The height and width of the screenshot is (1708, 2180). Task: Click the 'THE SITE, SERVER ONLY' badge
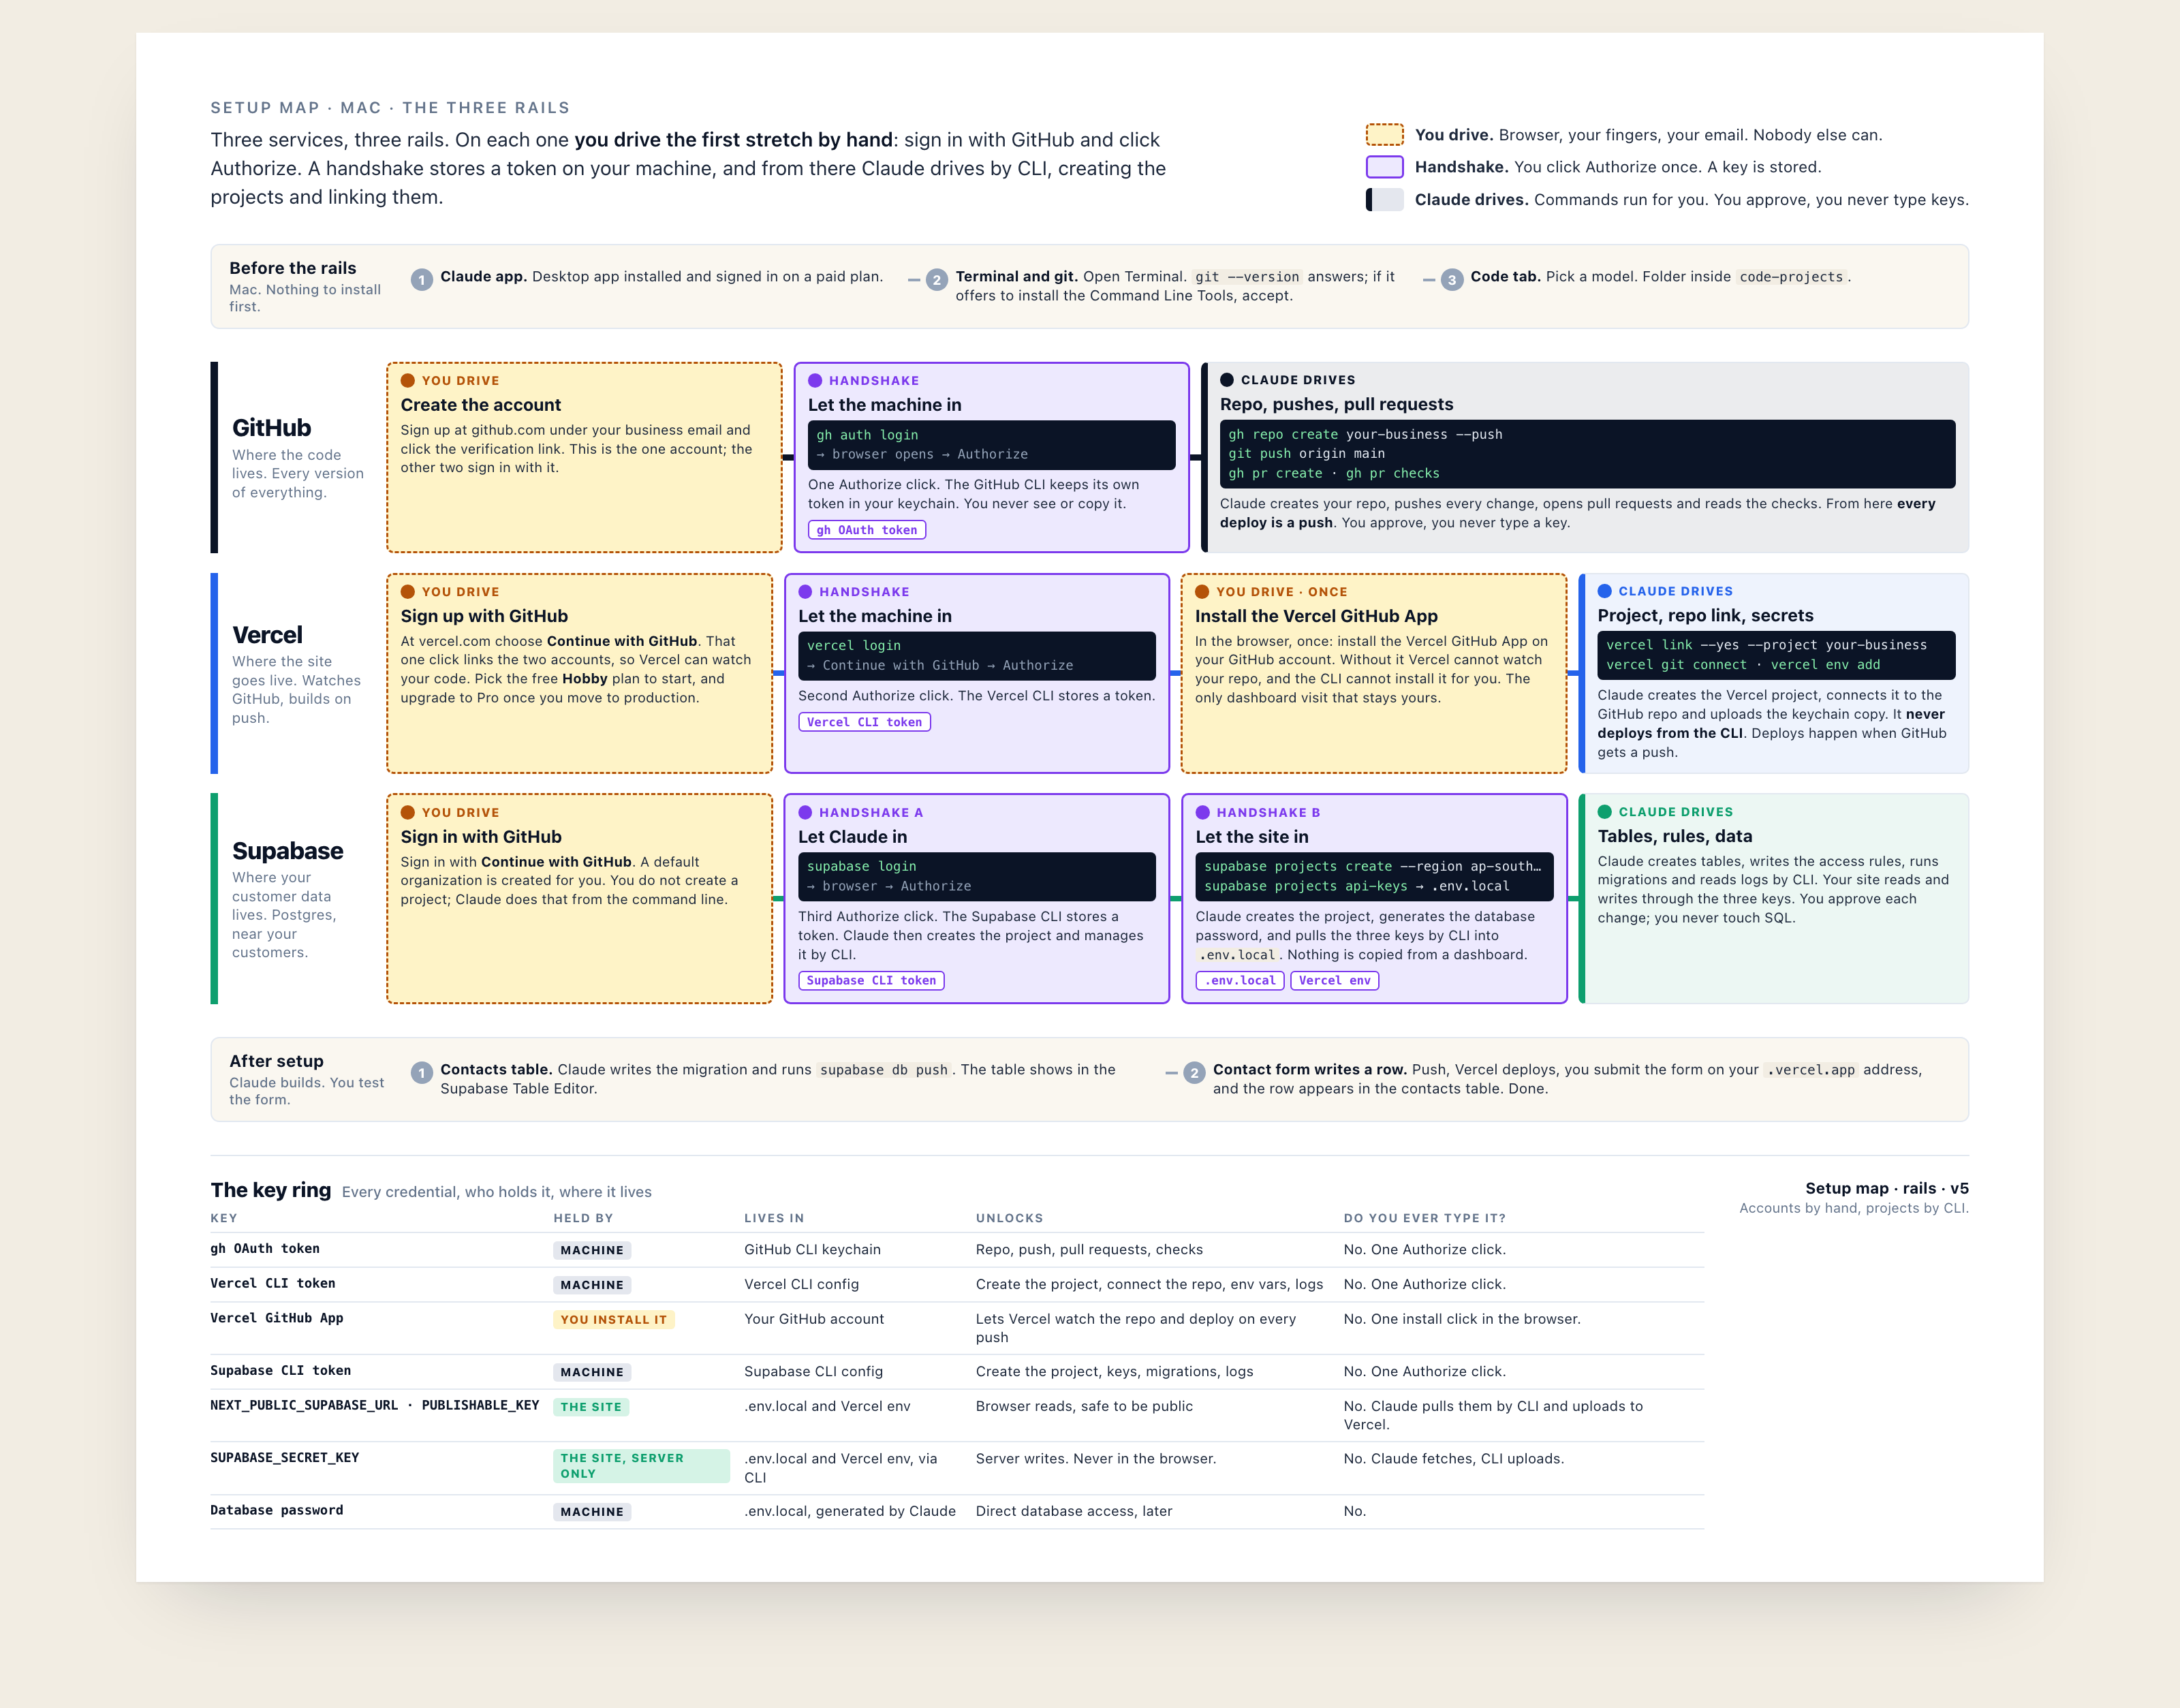pyautogui.click(x=641, y=1466)
